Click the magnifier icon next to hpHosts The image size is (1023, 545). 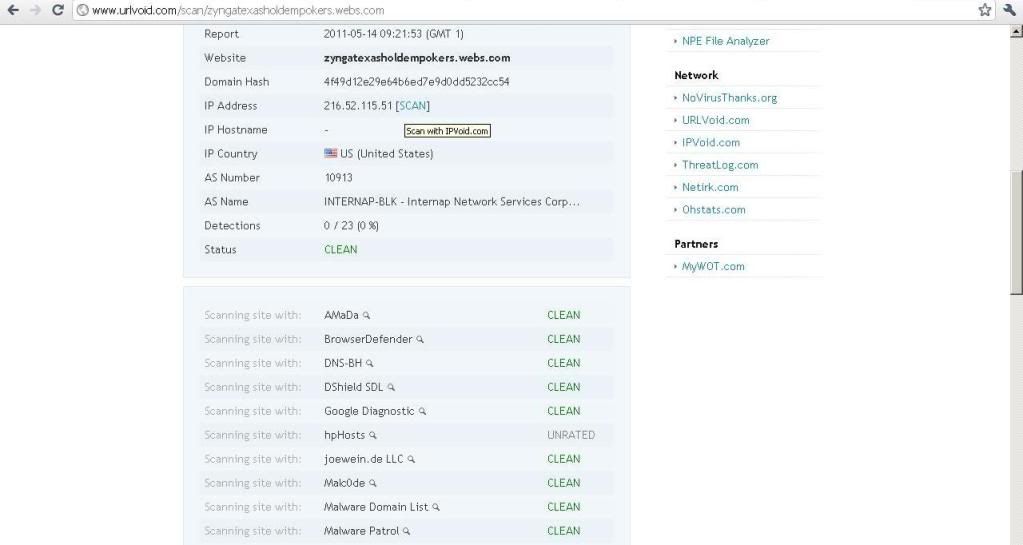pos(373,435)
